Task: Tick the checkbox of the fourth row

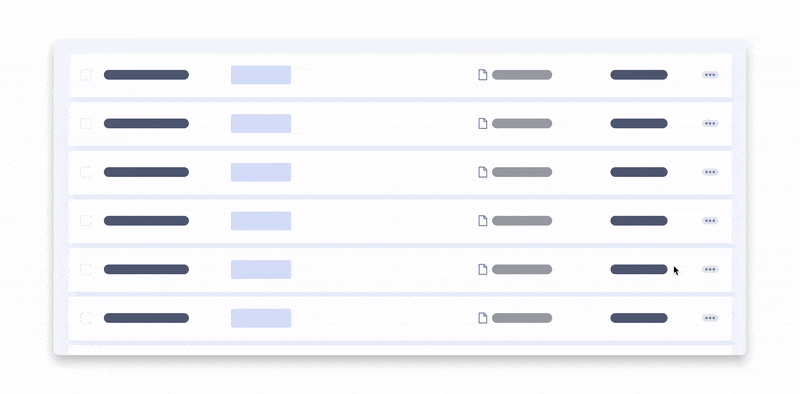Action: click(x=86, y=221)
